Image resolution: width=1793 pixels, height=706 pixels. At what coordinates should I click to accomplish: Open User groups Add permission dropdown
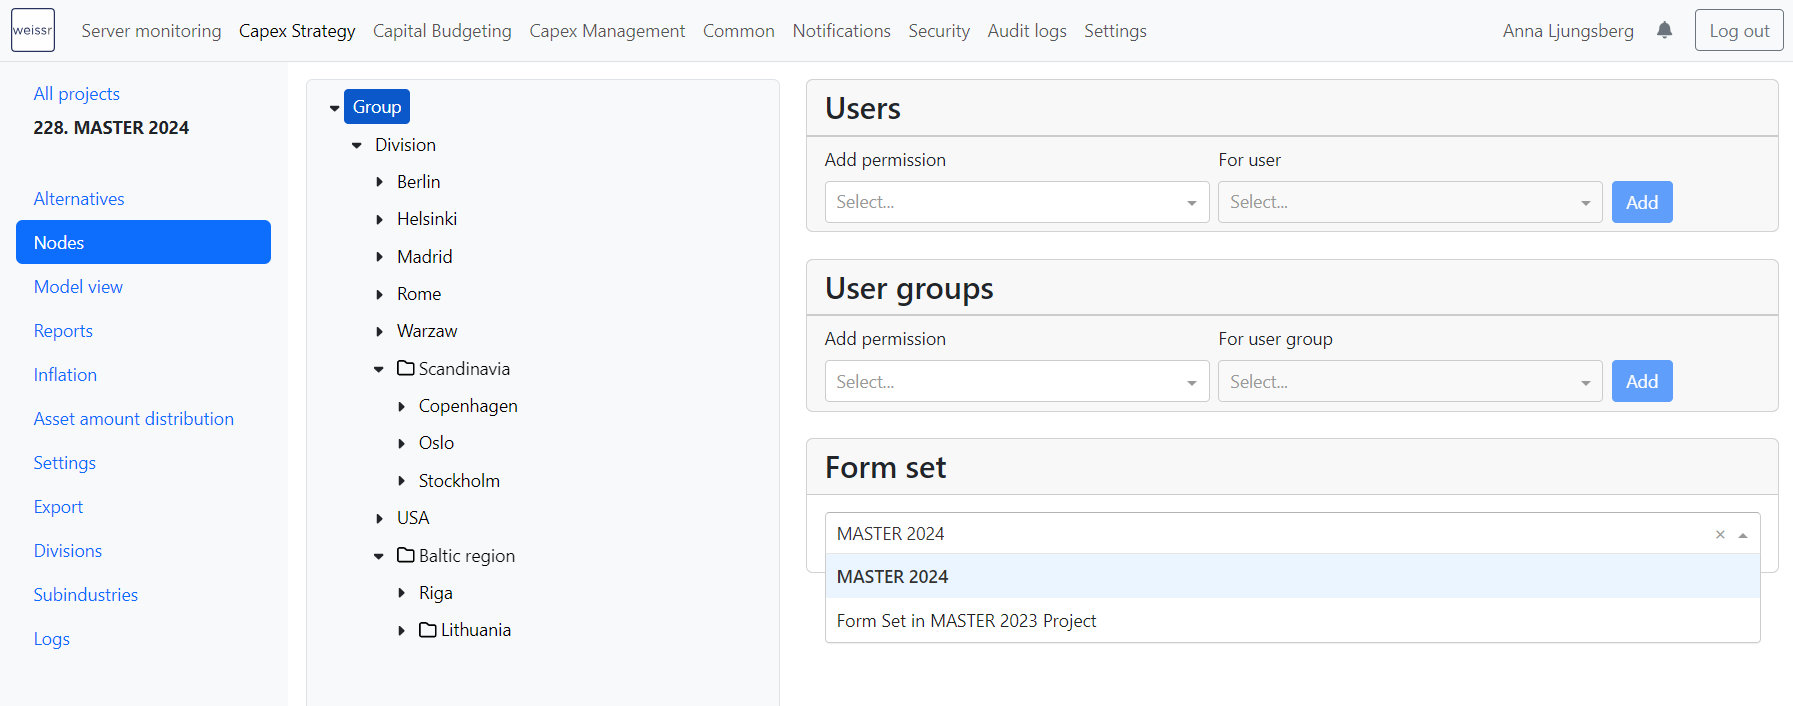pos(1017,381)
